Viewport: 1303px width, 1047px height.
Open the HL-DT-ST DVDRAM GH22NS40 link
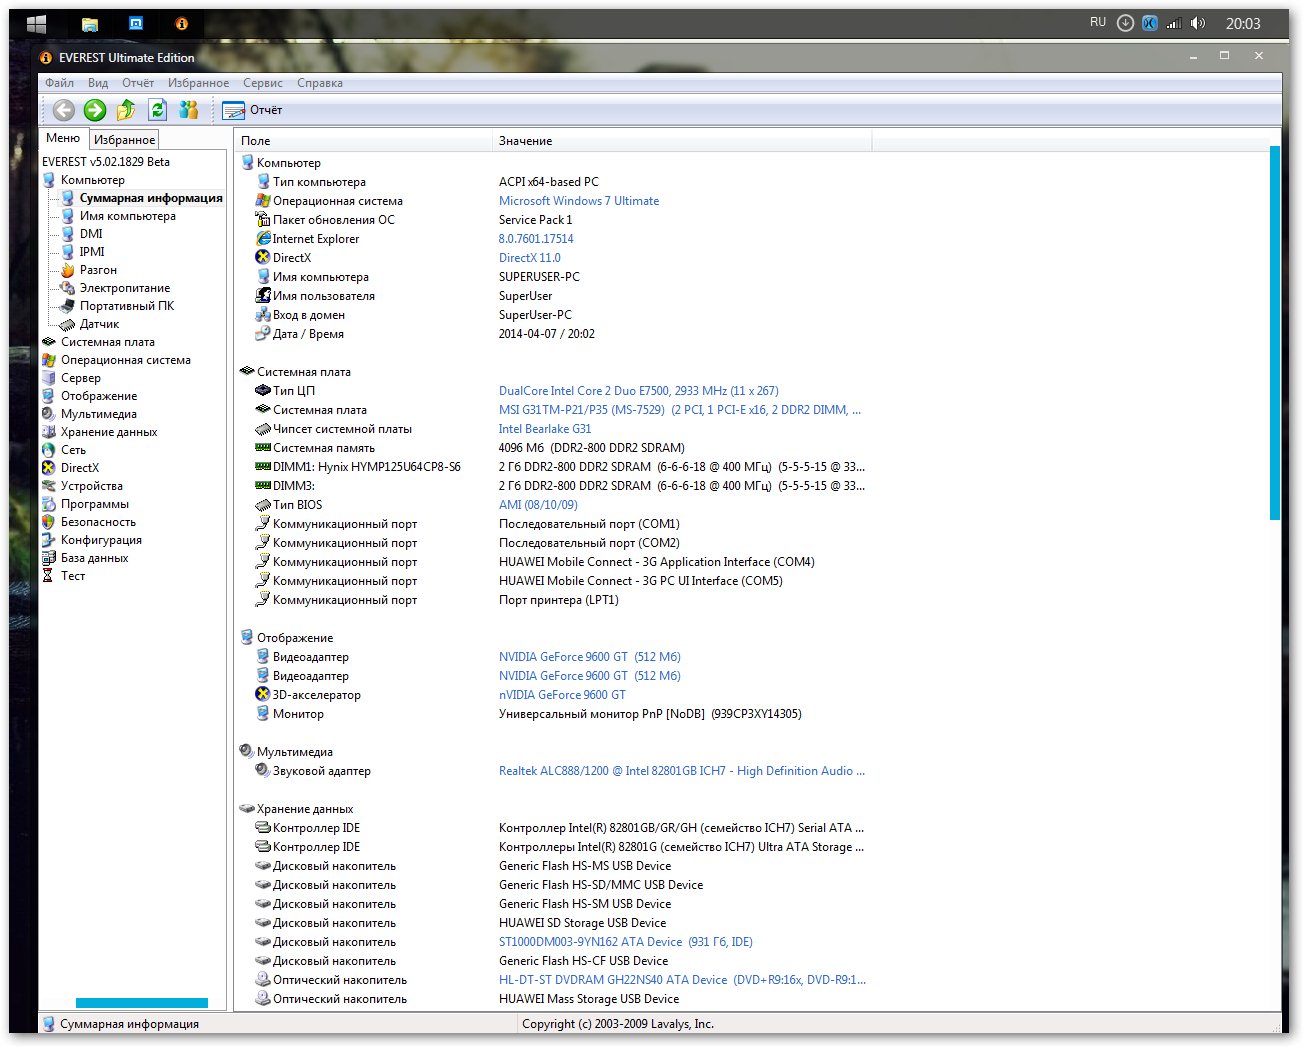pos(682,980)
